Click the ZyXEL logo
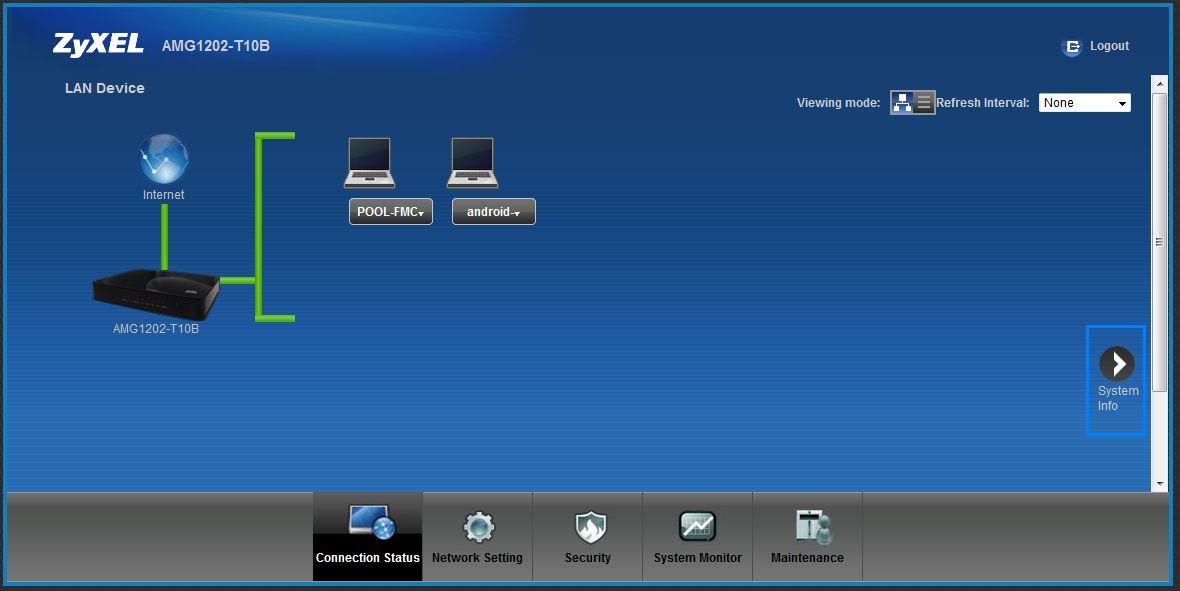Image resolution: width=1180 pixels, height=591 pixels. (98, 45)
